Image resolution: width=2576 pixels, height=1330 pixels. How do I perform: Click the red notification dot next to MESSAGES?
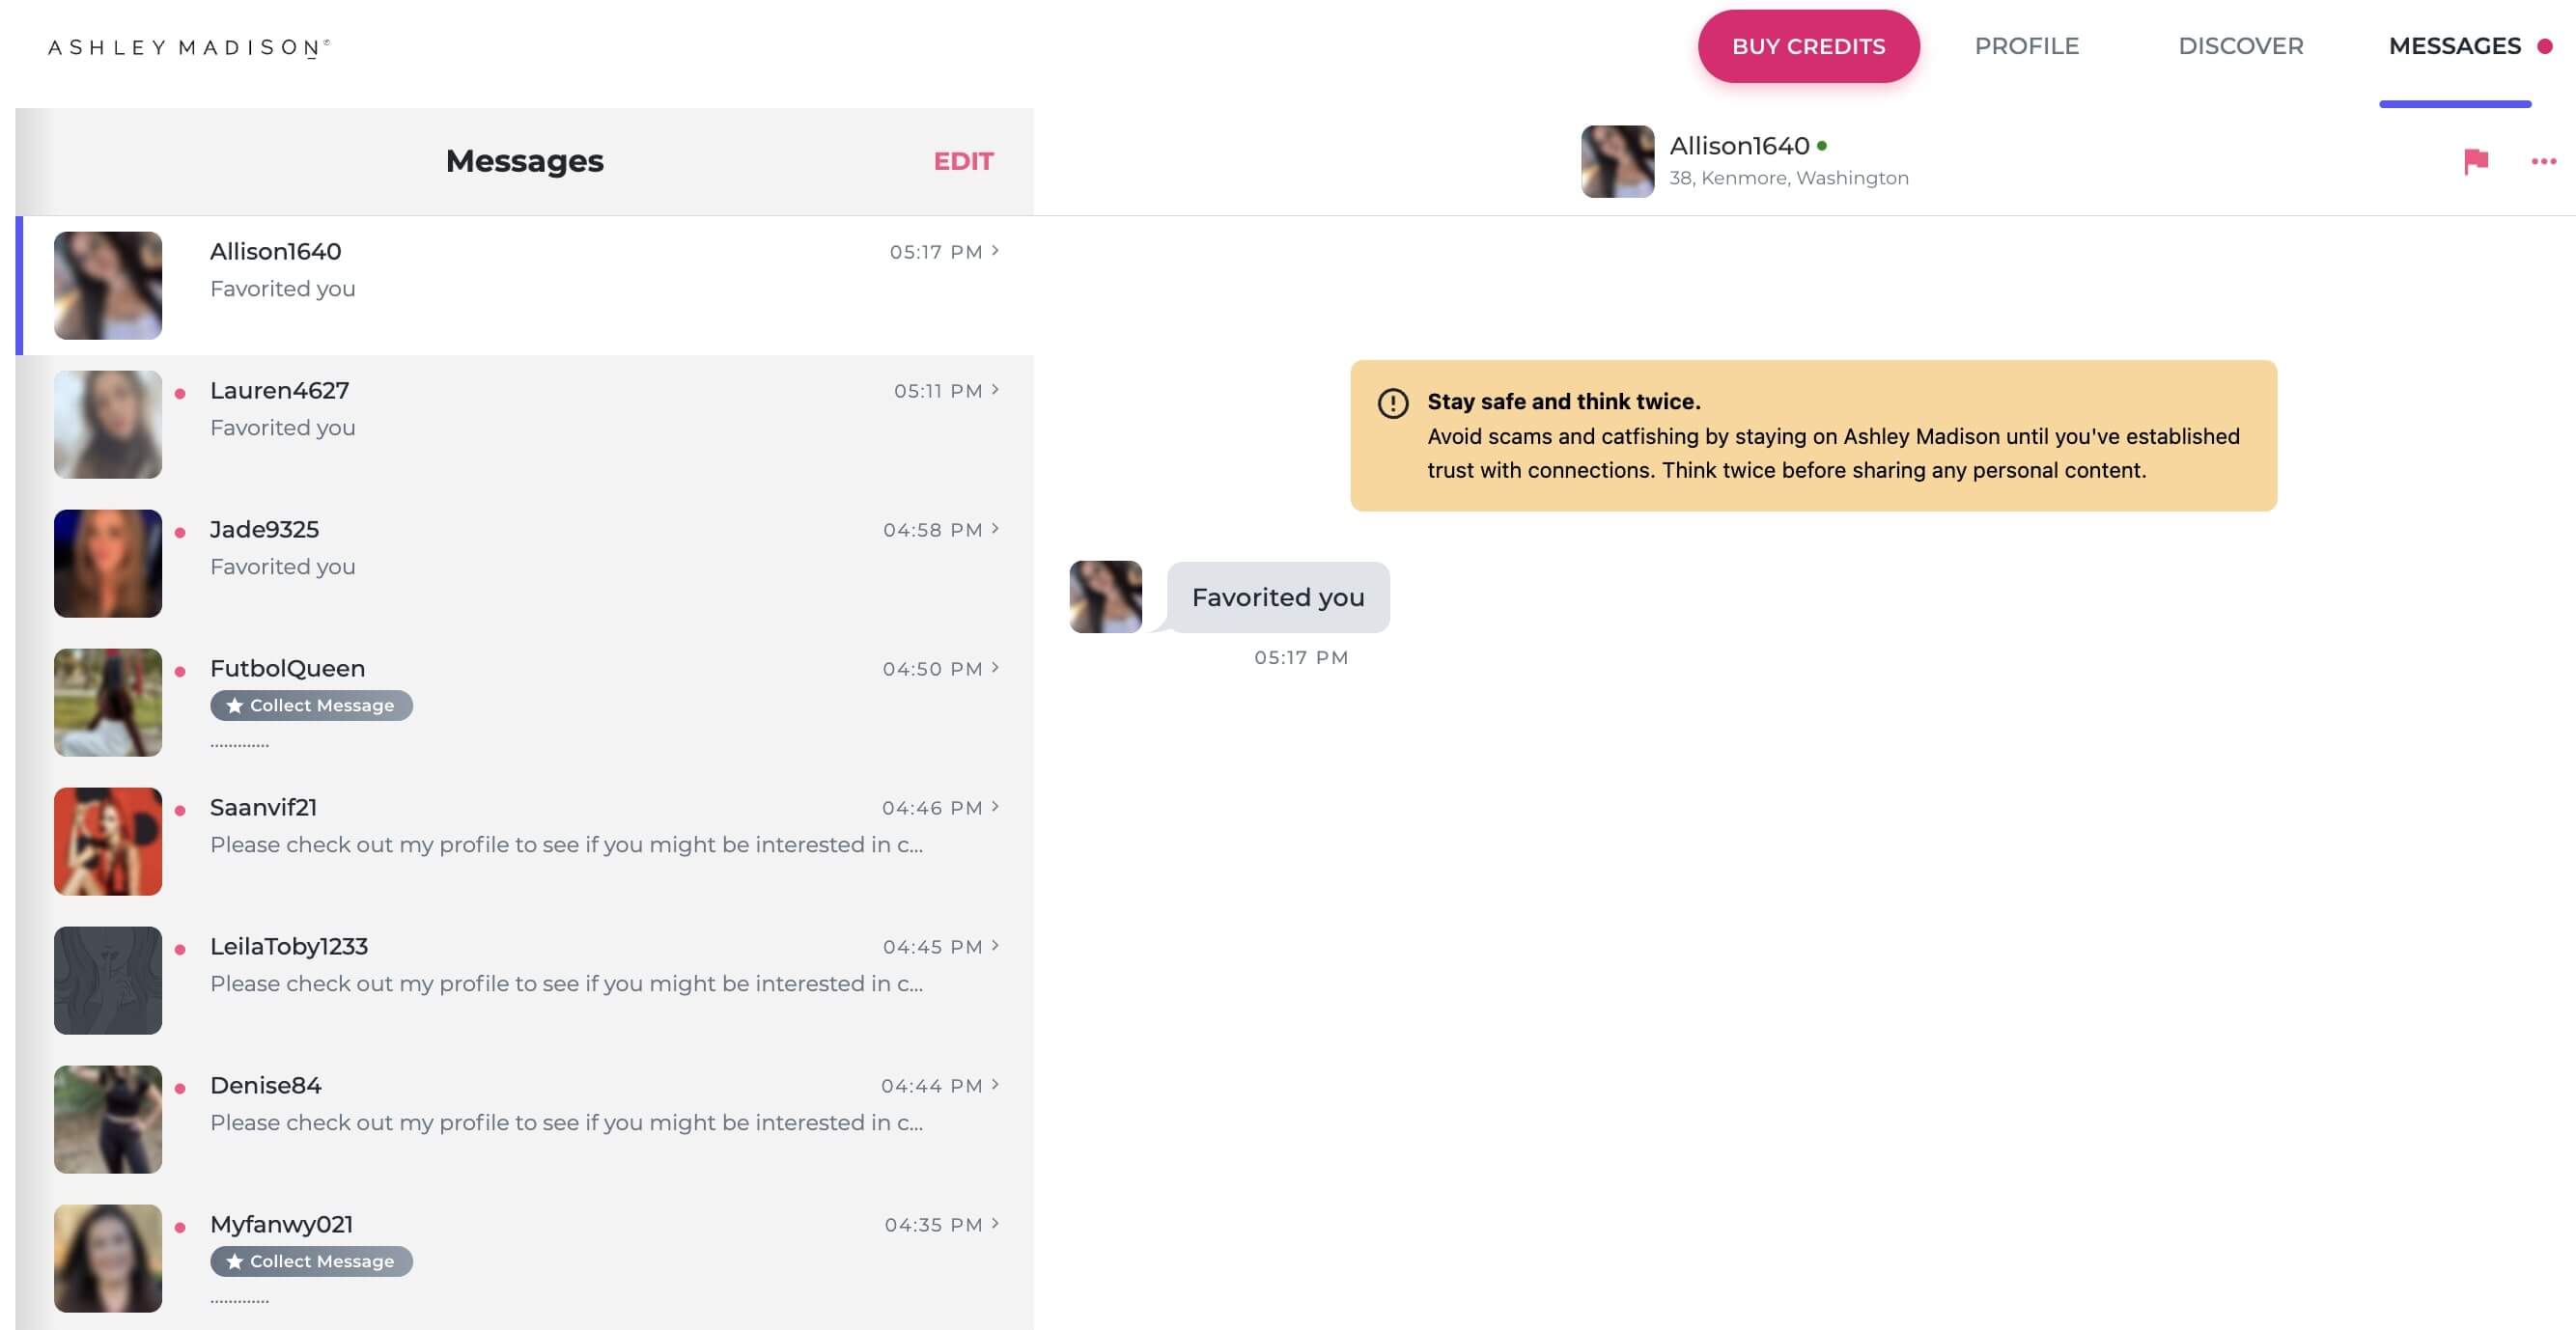2543,46
